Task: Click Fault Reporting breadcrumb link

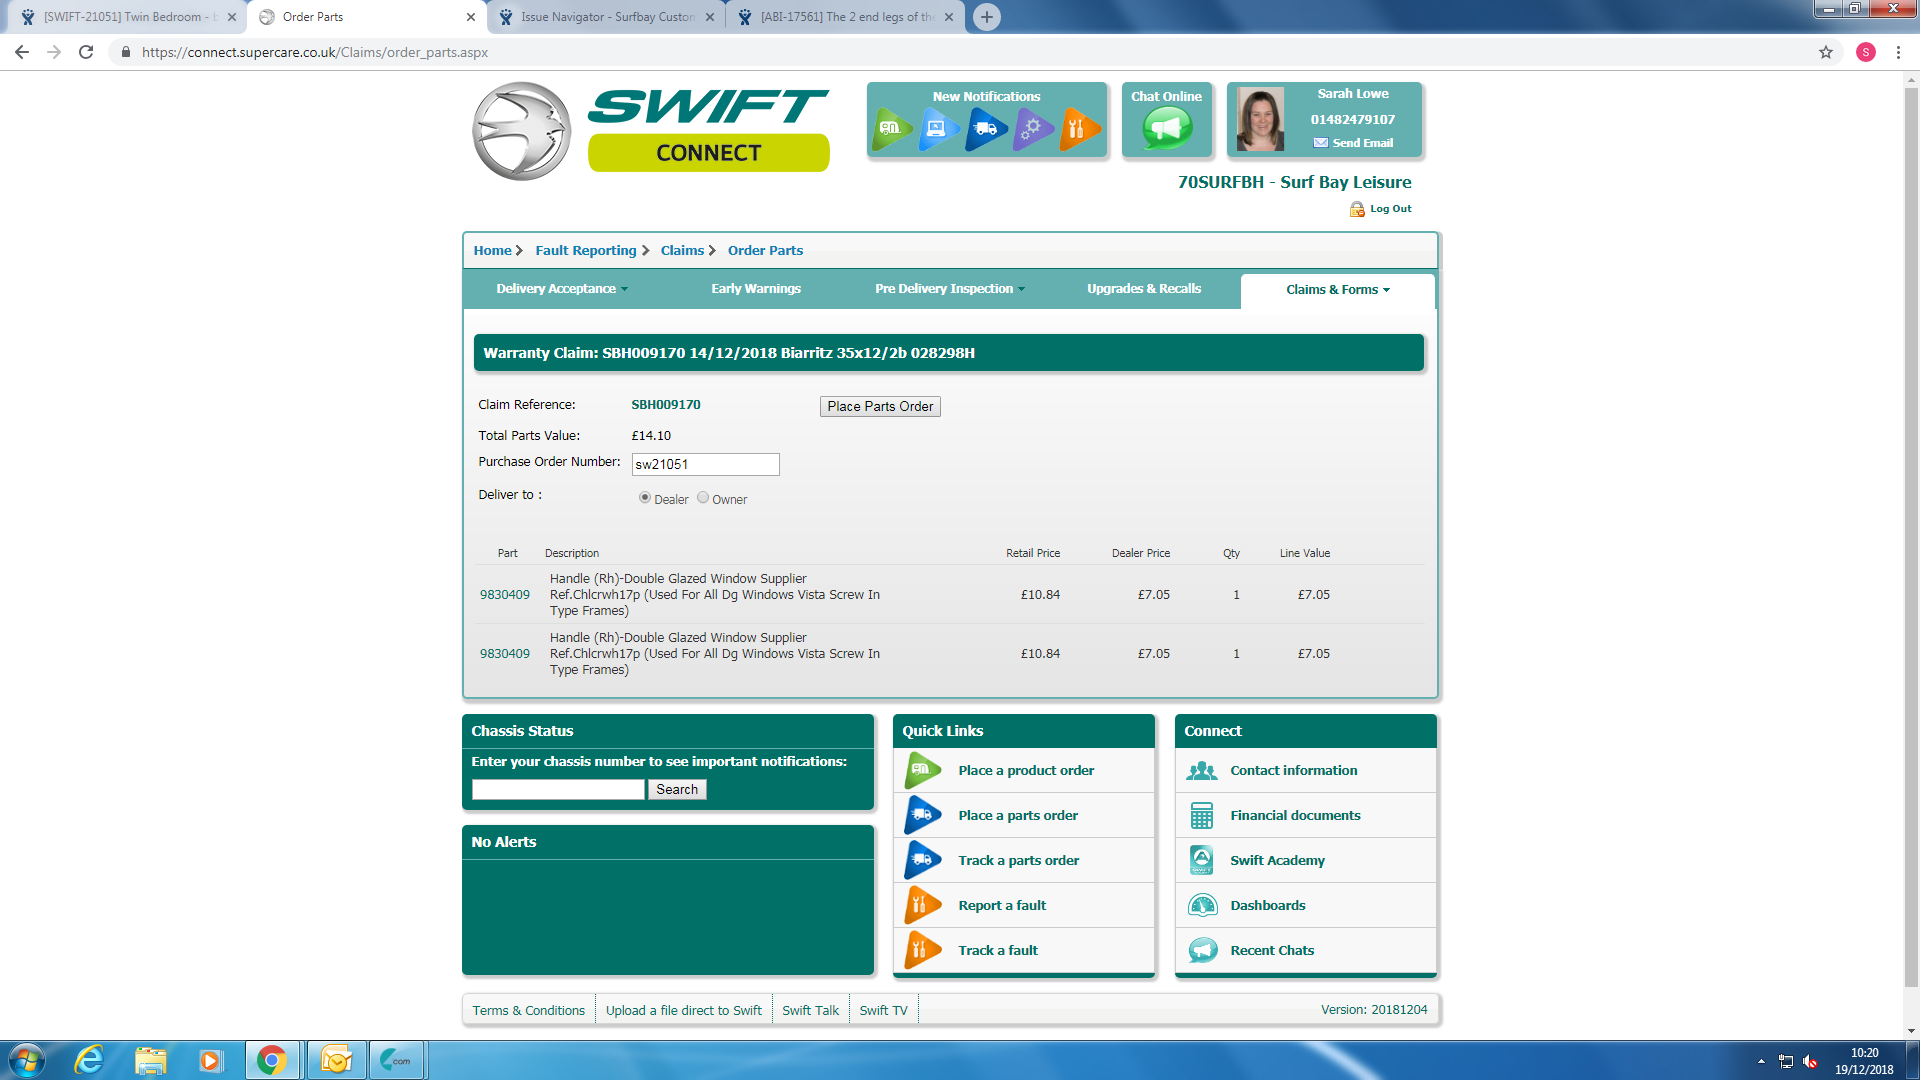Action: [x=586, y=251]
